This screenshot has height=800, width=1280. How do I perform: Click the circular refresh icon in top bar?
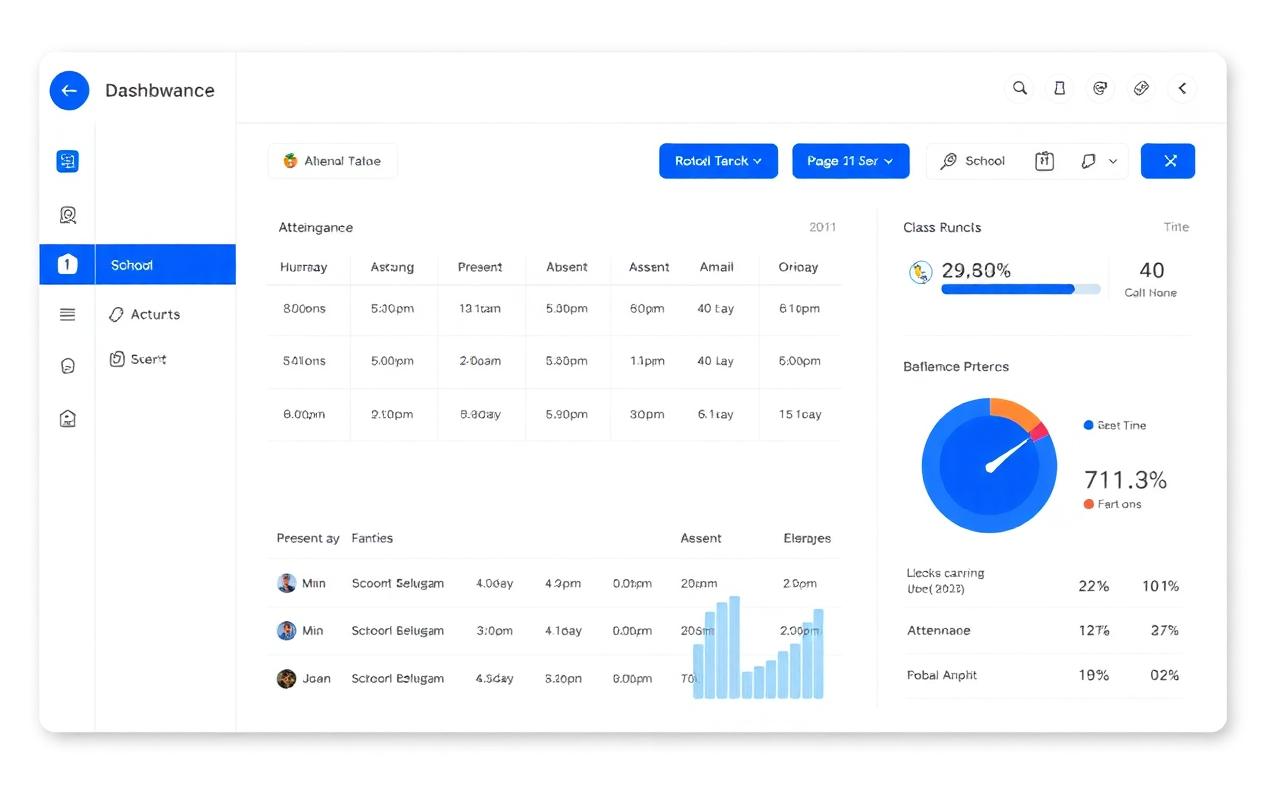[x=1100, y=88]
